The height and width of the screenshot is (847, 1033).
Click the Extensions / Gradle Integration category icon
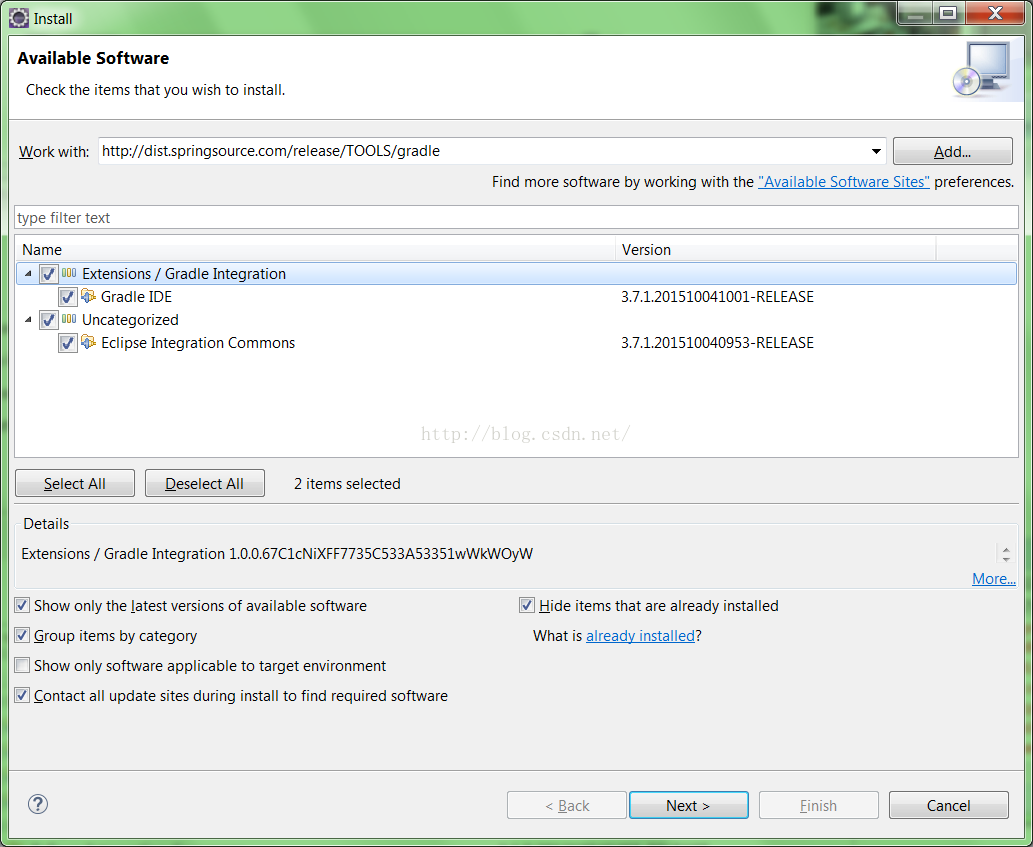pyautogui.click(x=69, y=273)
